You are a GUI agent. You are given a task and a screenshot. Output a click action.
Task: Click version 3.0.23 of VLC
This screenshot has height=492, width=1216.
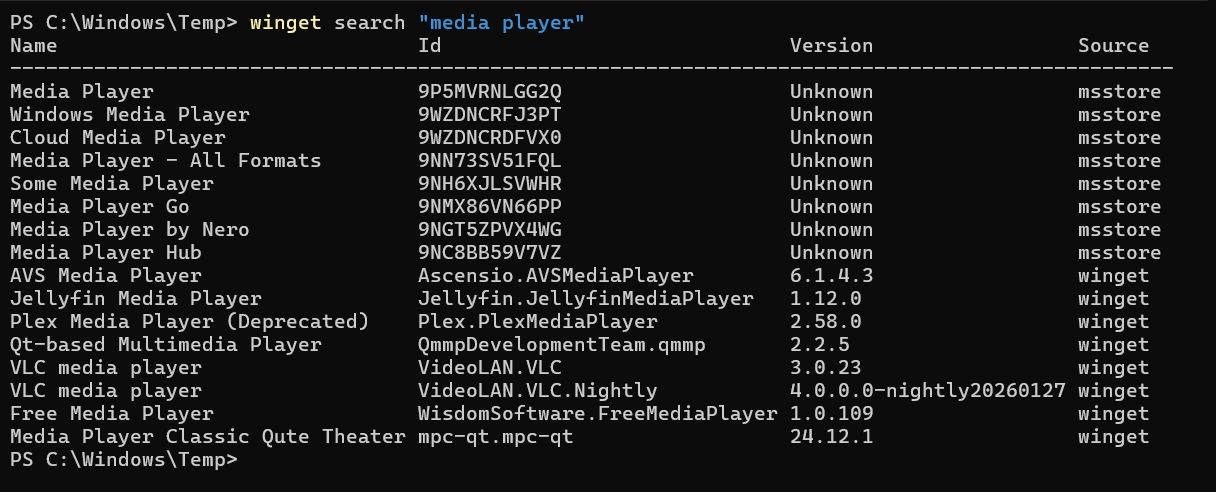(x=825, y=368)
